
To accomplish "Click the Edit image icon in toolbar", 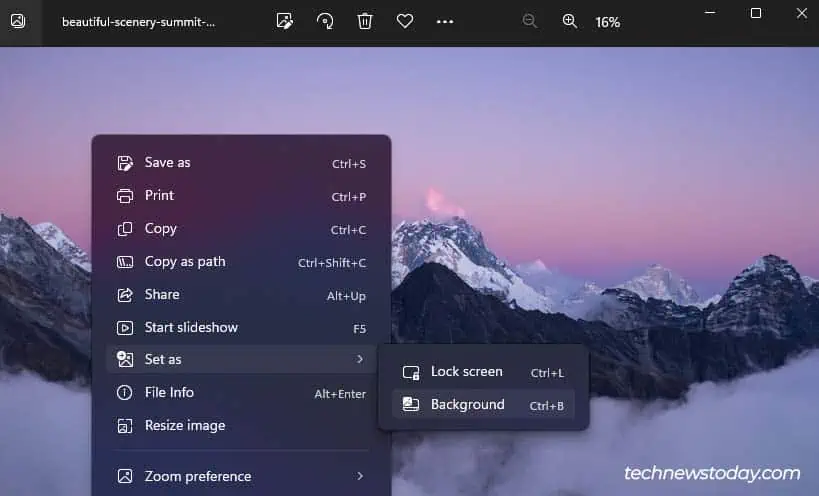I will point(285,21).
